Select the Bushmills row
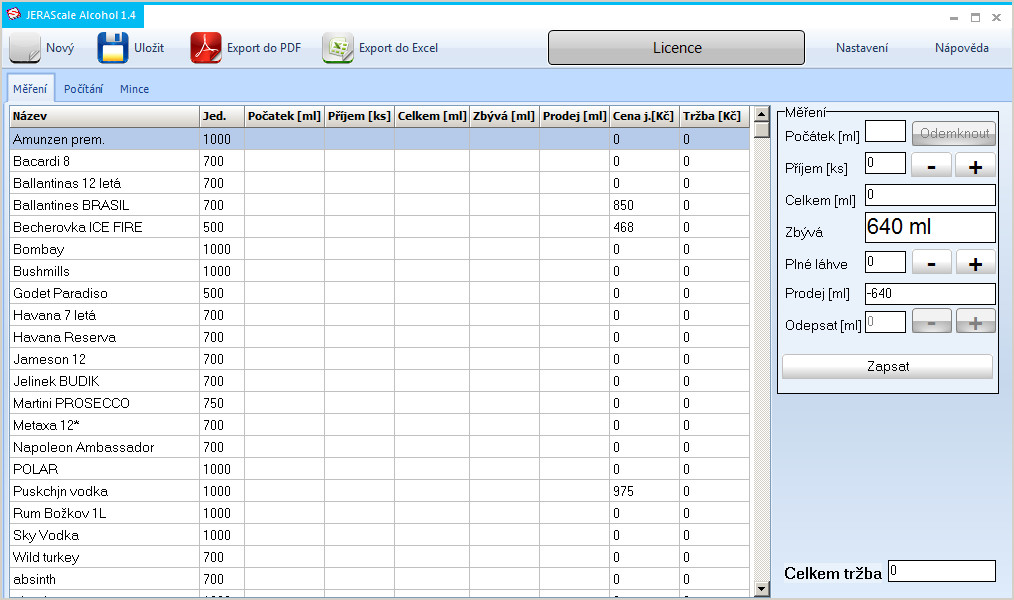This screenshot has width=1014, height=600. pyautogui.click(x=380, y=271)
